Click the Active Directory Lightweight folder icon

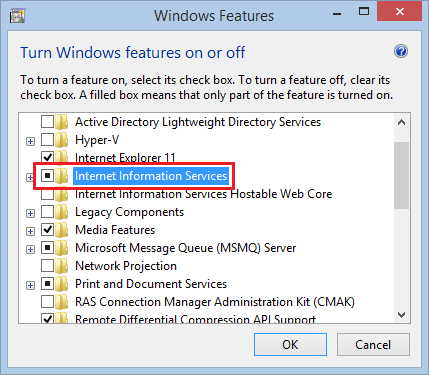[x=61, y=122]
